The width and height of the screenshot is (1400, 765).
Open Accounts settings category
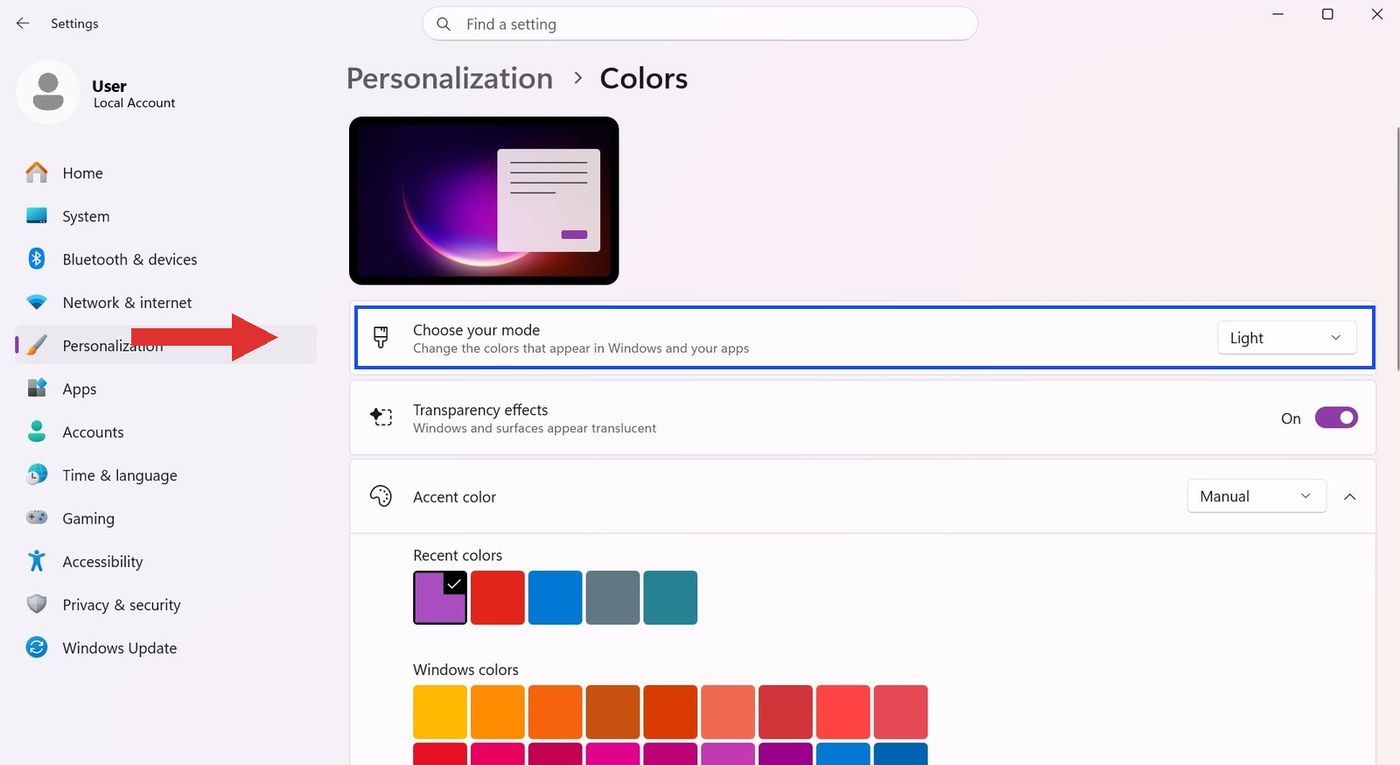(166, 432)
